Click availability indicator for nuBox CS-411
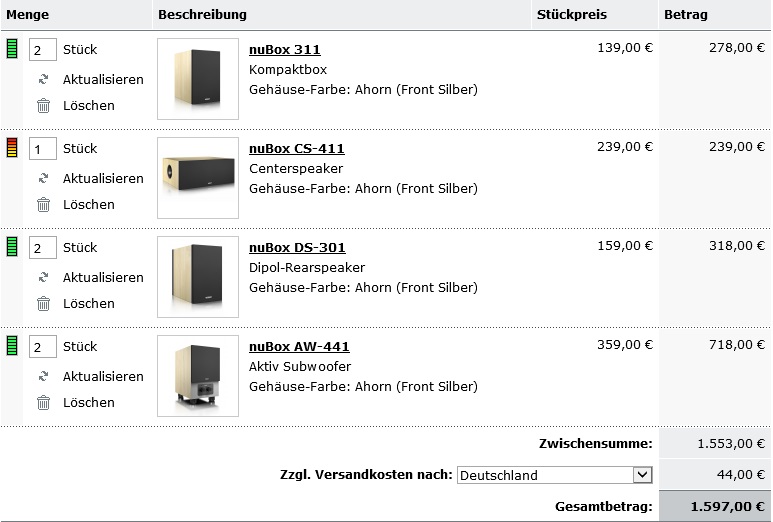The image size is (773, 522). (x=12, y=148)
